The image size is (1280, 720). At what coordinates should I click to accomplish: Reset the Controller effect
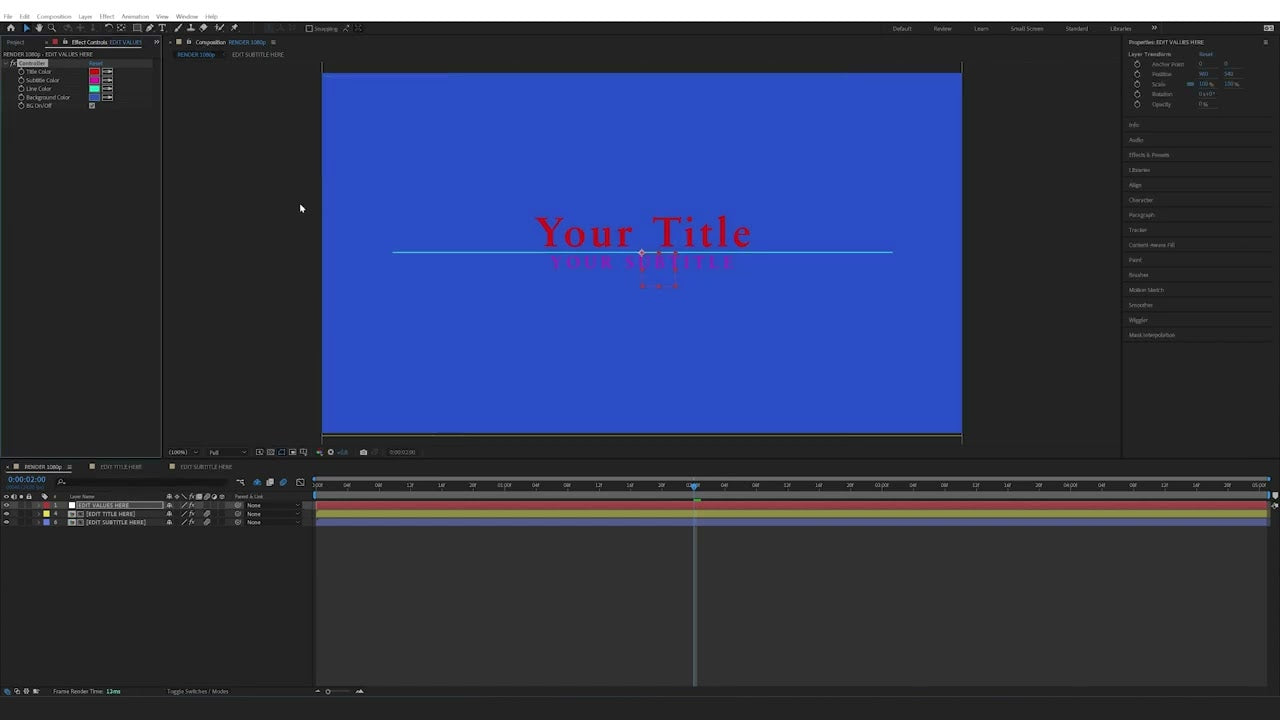click(x=96, y=63)
